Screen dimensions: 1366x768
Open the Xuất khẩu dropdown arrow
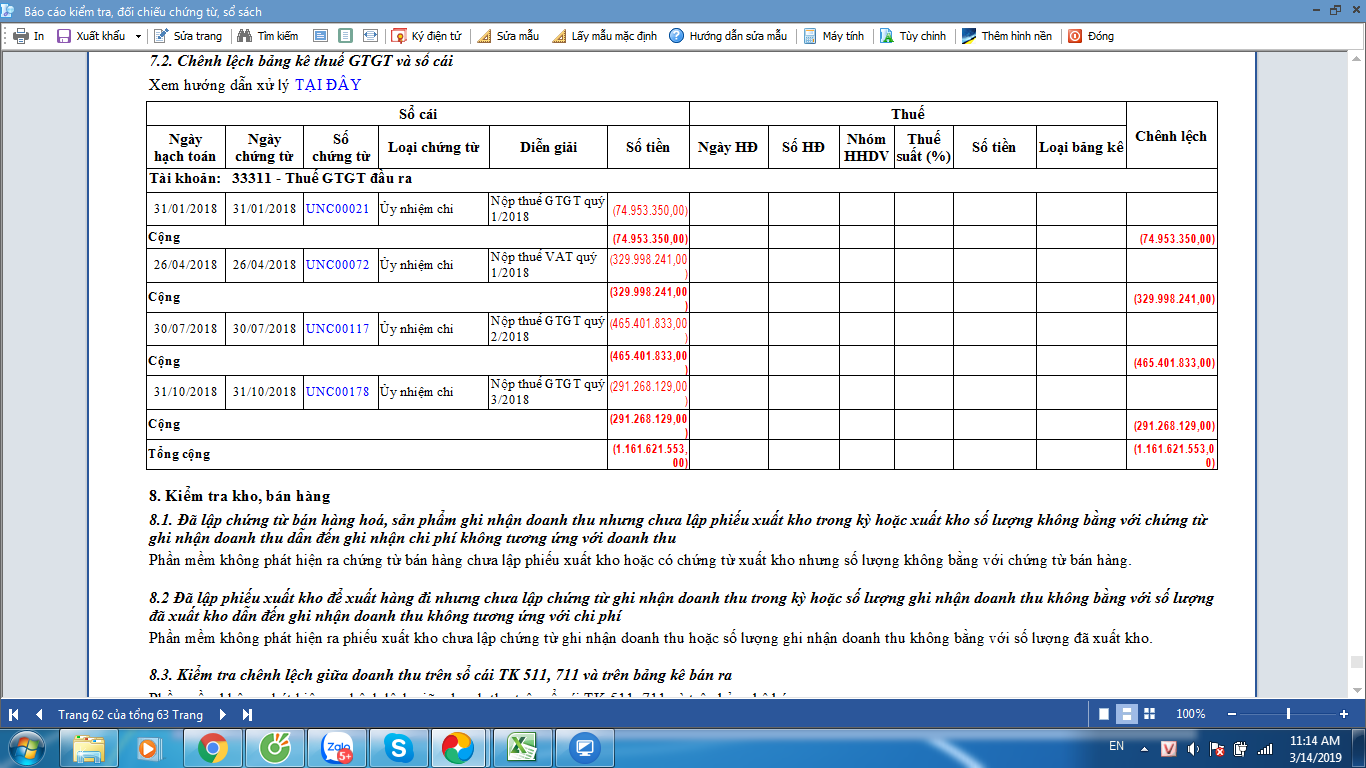[x=138, y=36]
